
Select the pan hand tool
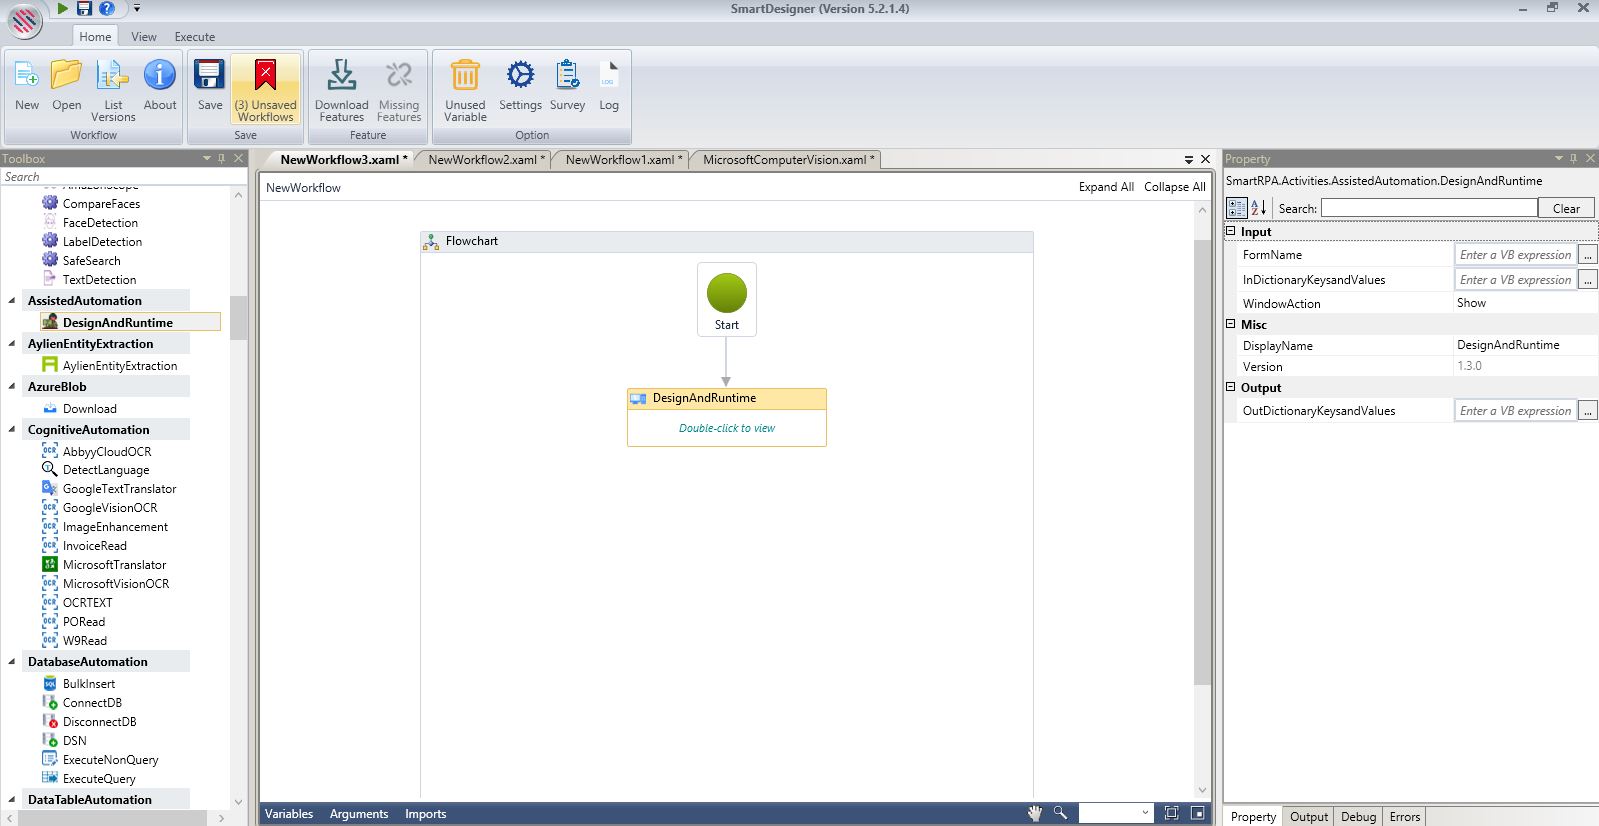(1035, 813)
